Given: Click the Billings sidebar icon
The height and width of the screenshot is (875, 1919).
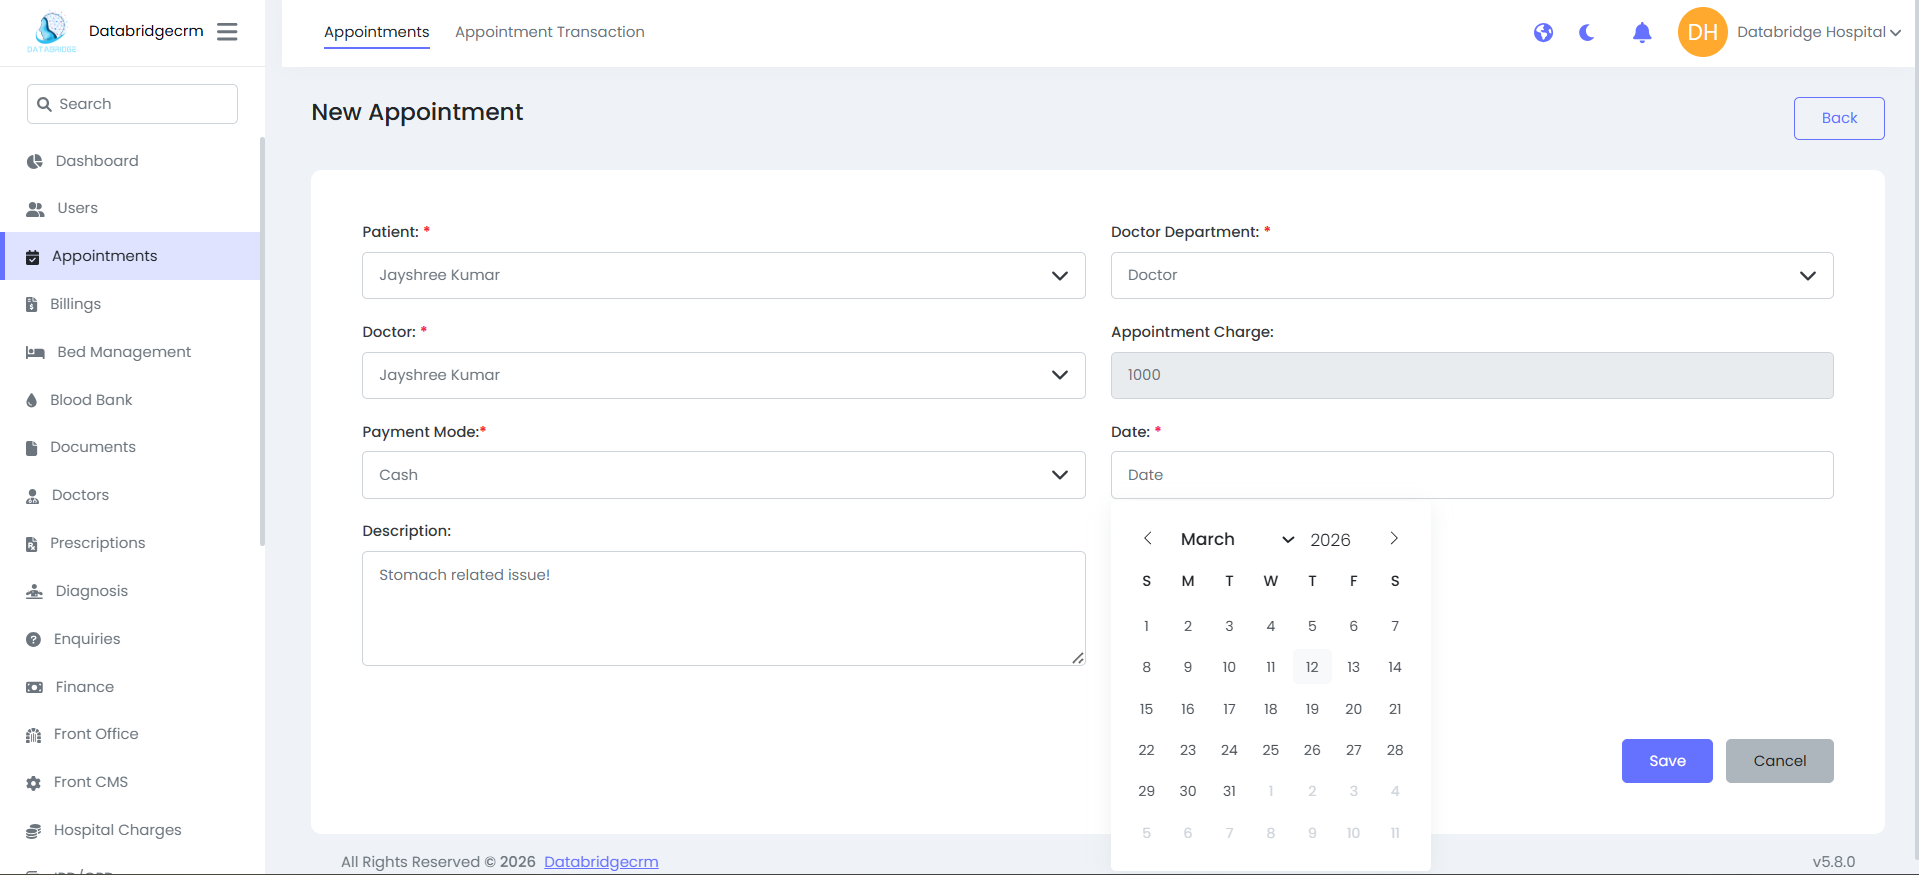Looking at the screenshot, I should click(x=32, y=305).
